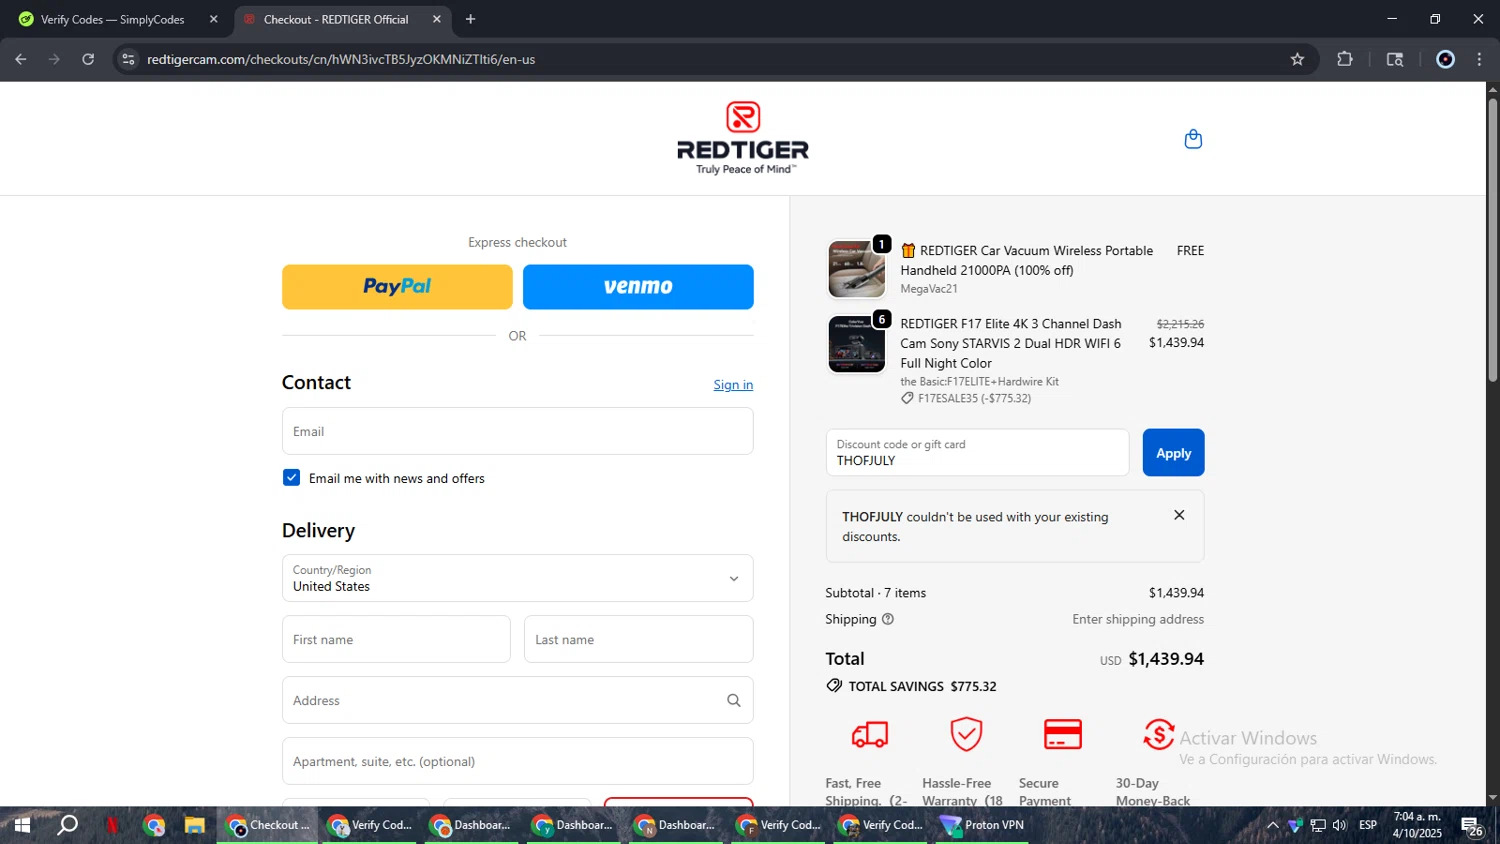Screen dimensions: 1500x844
Task: Click the address search magnifier icon
Action: 734,700
